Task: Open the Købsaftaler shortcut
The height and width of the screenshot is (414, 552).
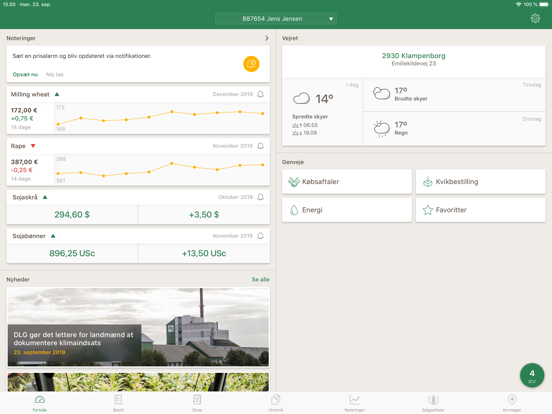Action: point(347,182)
